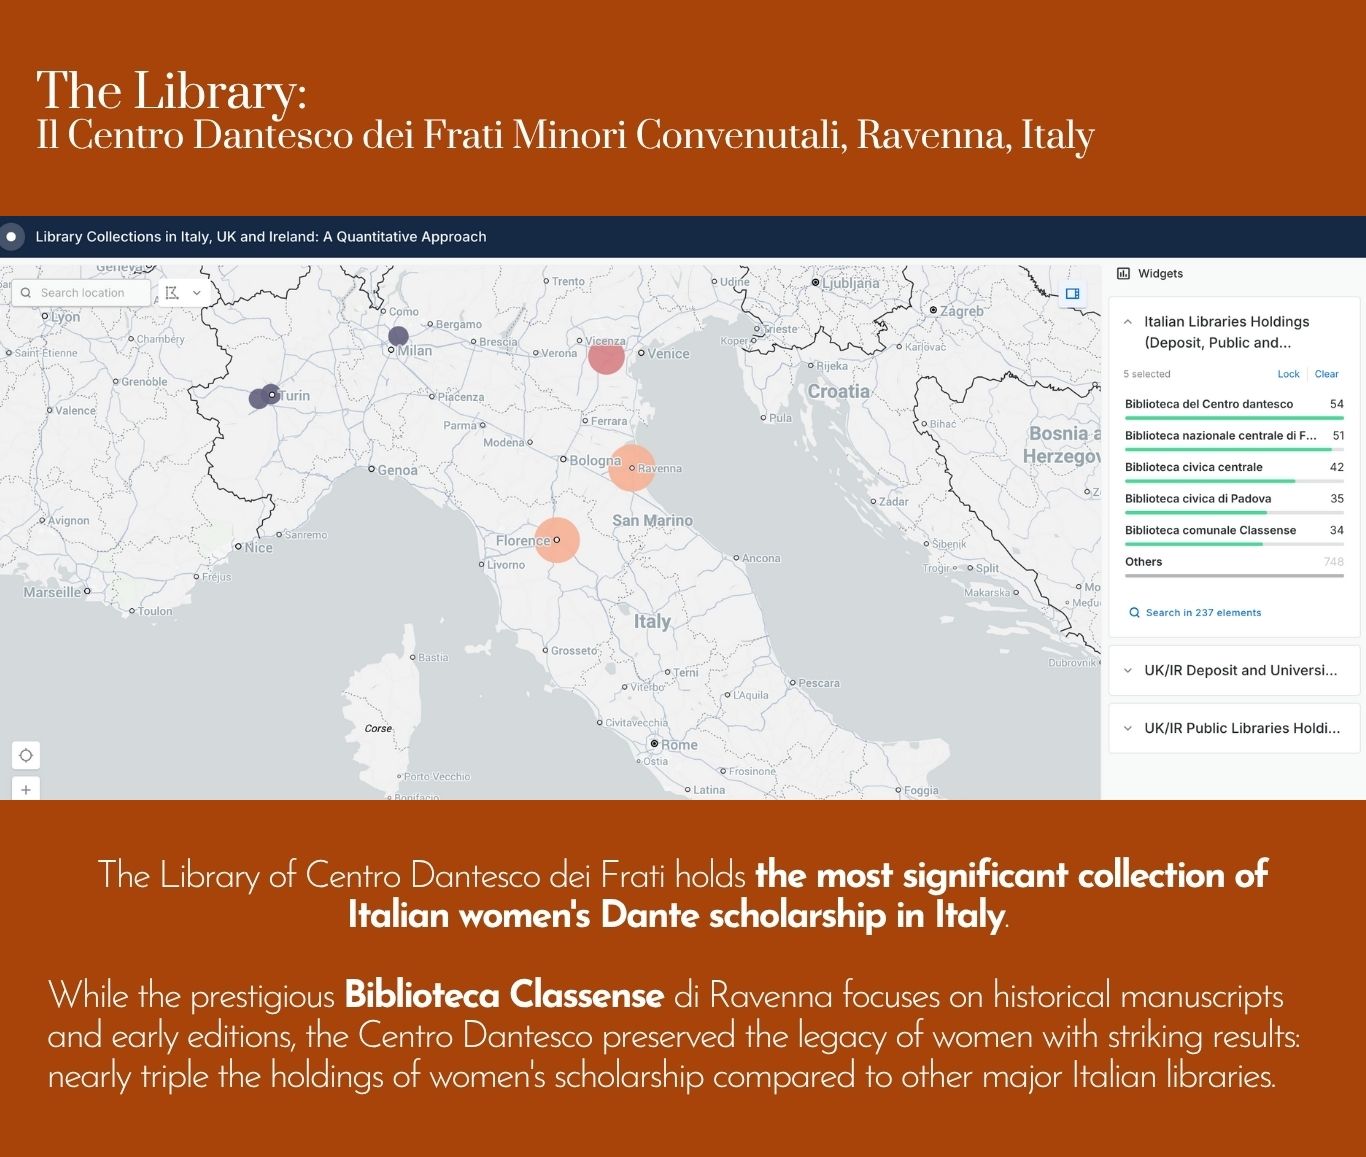The height and width of the screenshot is (1157, 1366).
Task: Click magnifier icon beside Search in 237 elements
Action: 1134,613
